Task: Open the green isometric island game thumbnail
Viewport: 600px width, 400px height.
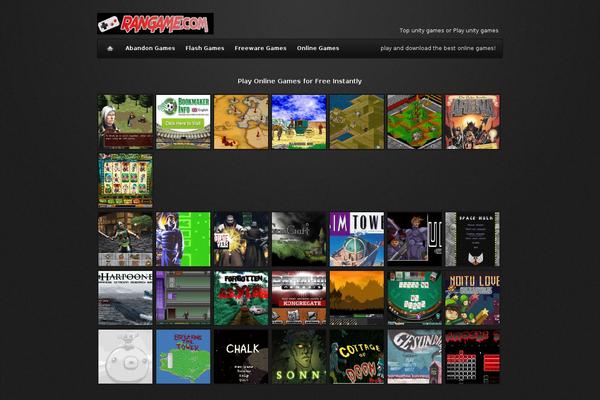Action: tap(414, 122)
